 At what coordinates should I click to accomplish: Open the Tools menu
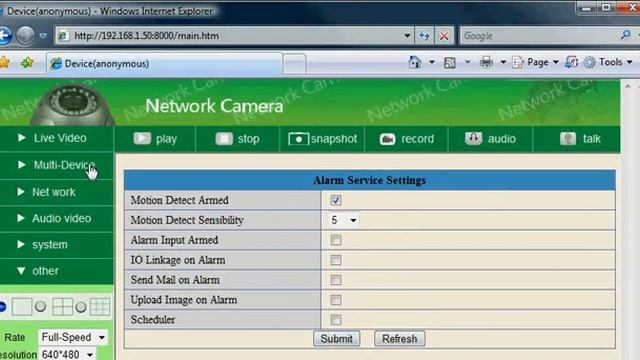click(608, 62)
